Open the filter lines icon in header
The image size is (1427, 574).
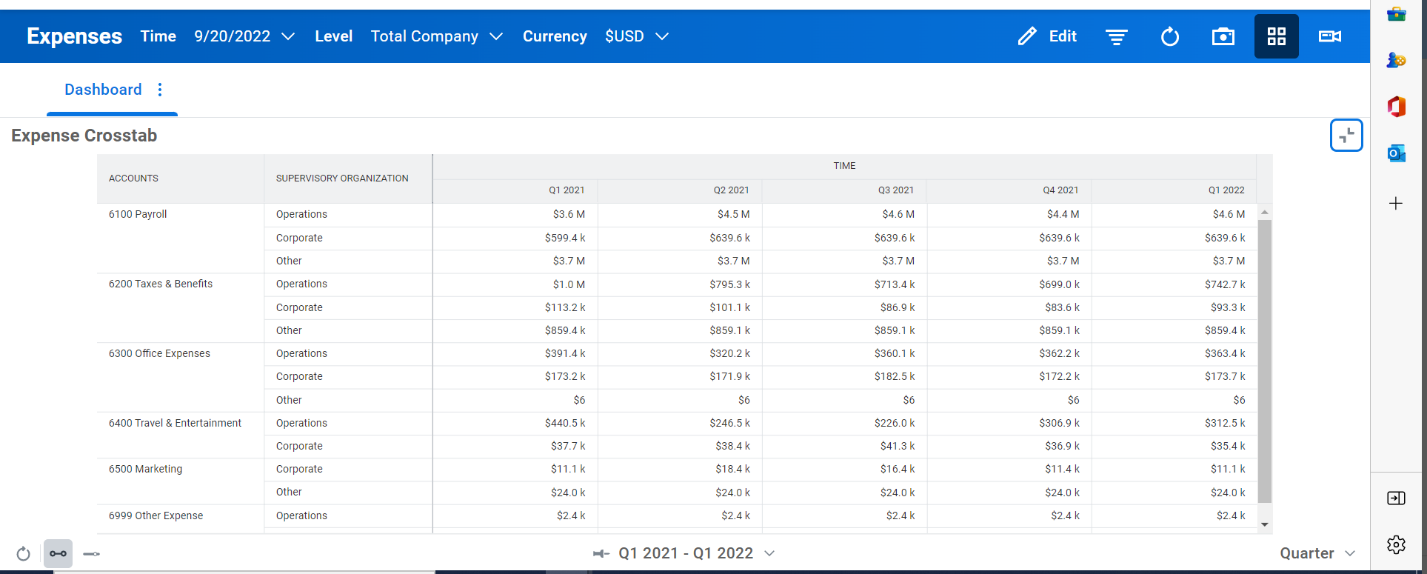pos(1116,37)
